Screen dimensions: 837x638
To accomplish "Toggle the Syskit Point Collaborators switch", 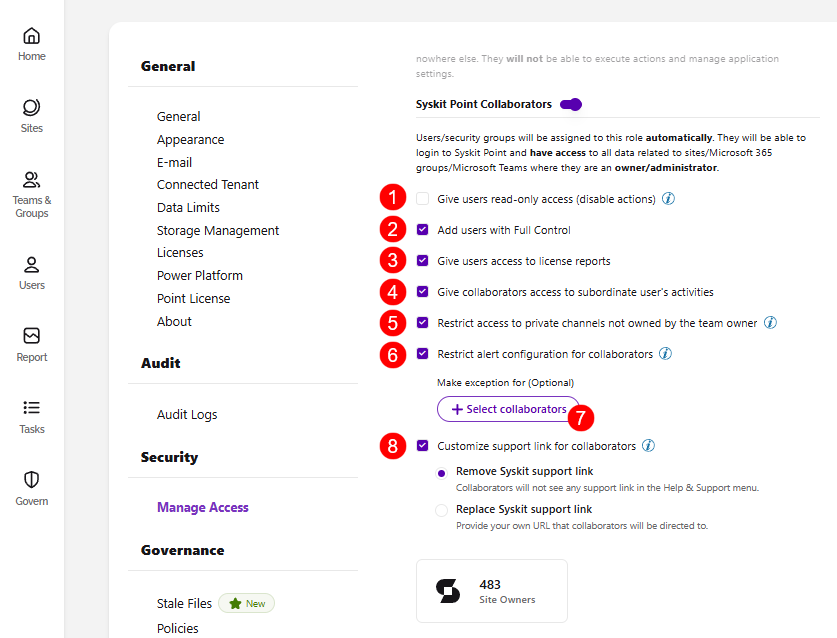I will pos(571,104).
